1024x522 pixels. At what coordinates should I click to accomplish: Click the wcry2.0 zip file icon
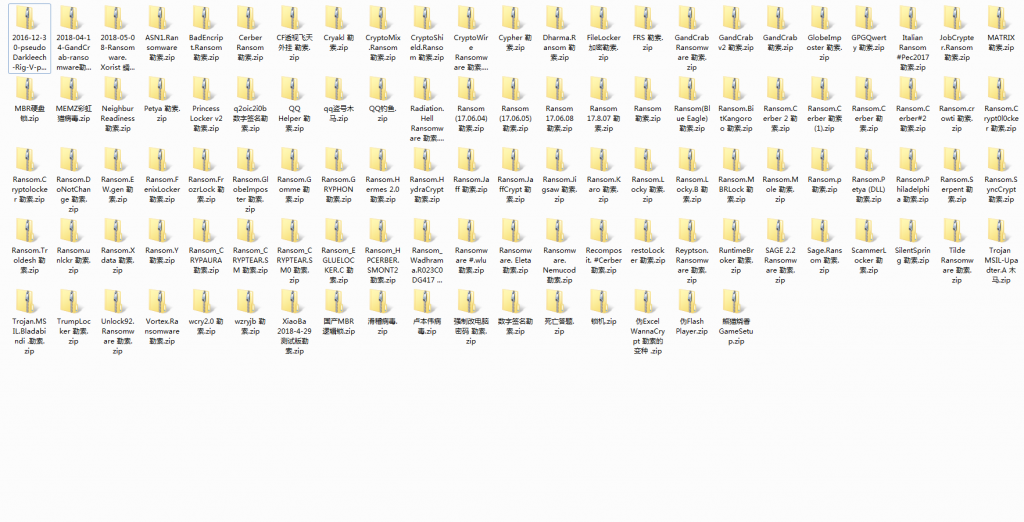[206, 302]
